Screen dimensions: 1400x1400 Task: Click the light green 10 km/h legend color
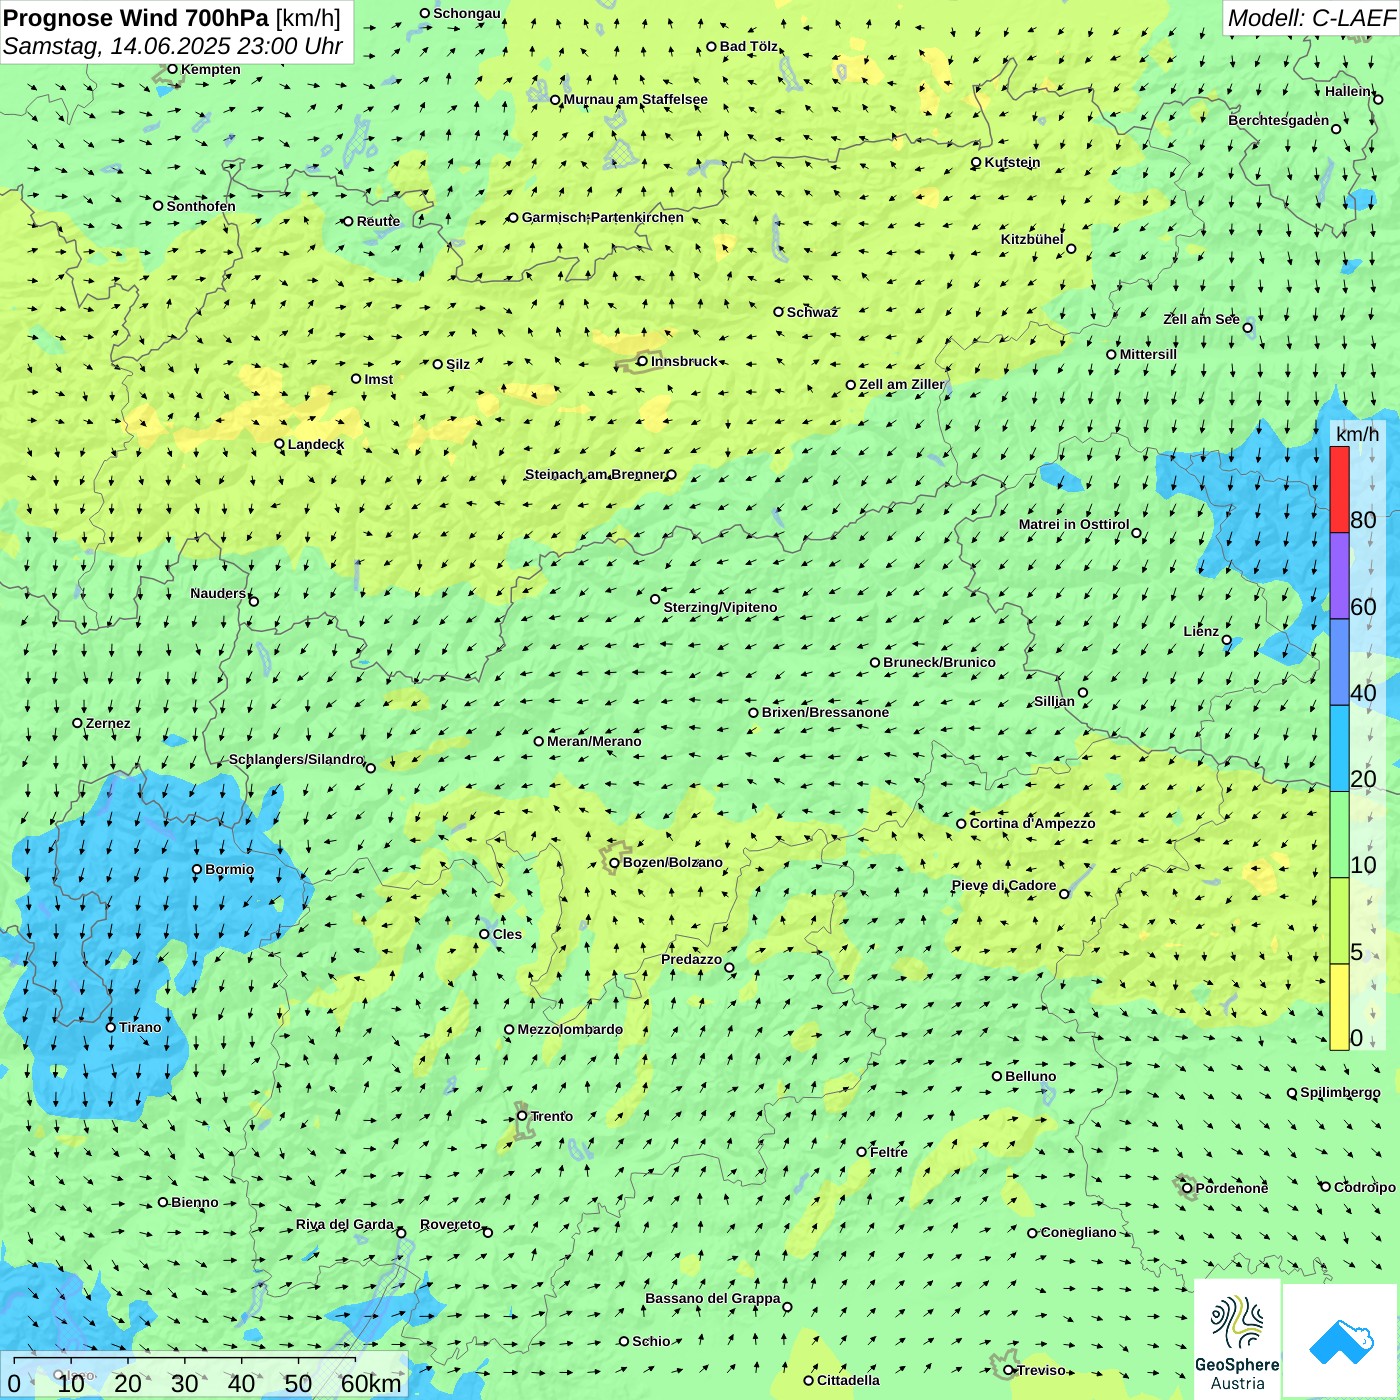pos(1339,834)
